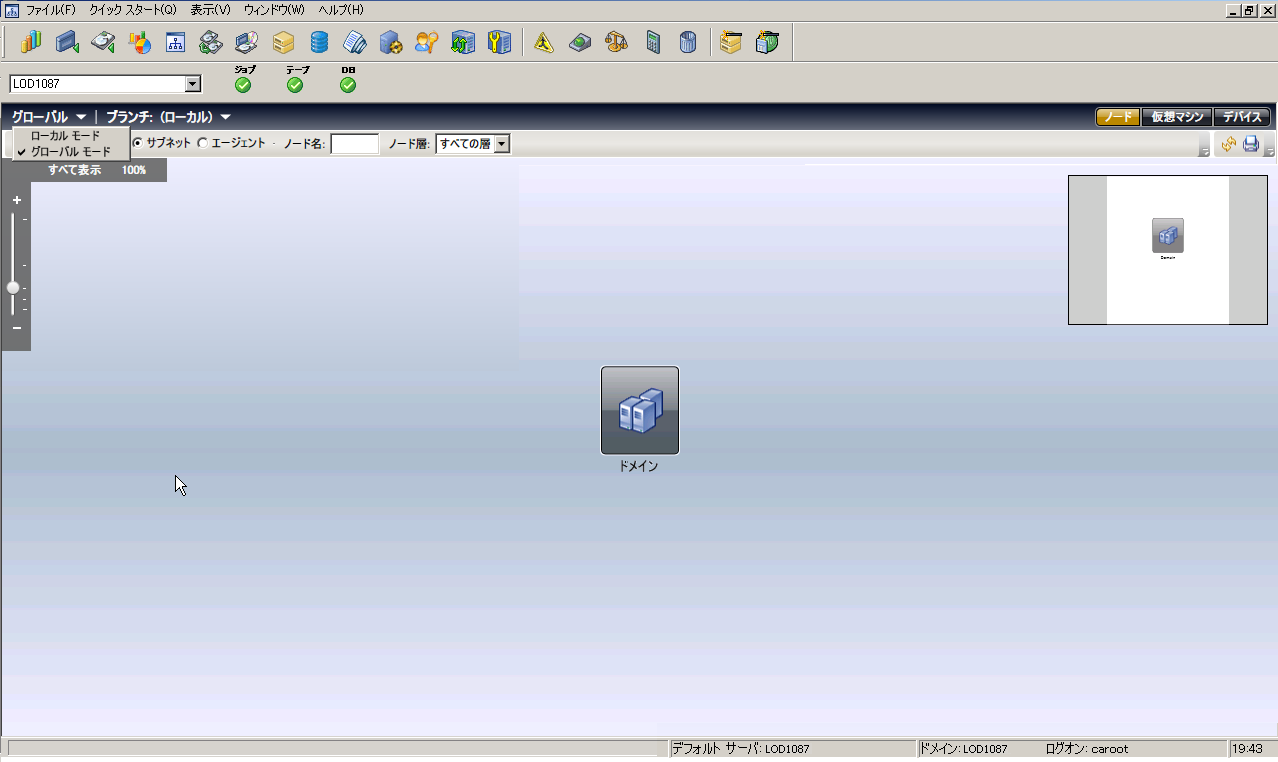
Task: Open Job Status via the bar chart icon
Action: coord(31,43)
